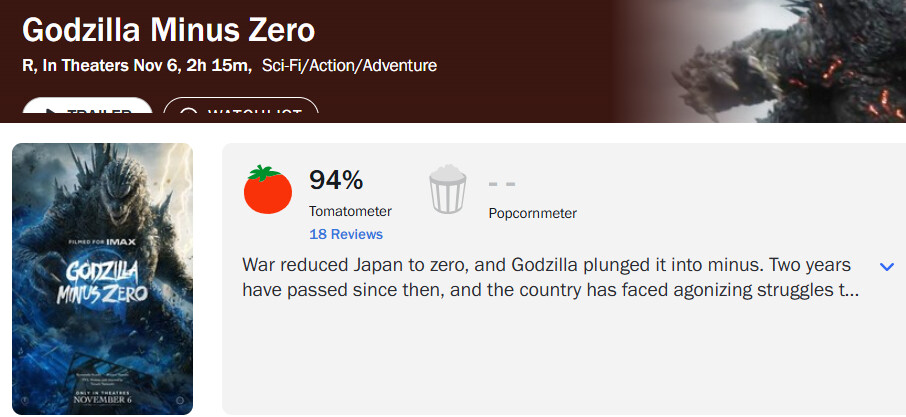This screenshot has width=906, height=417.
Task: Open the Godzilla Minus Zero poster thumbnail
Action: point(102,279)
